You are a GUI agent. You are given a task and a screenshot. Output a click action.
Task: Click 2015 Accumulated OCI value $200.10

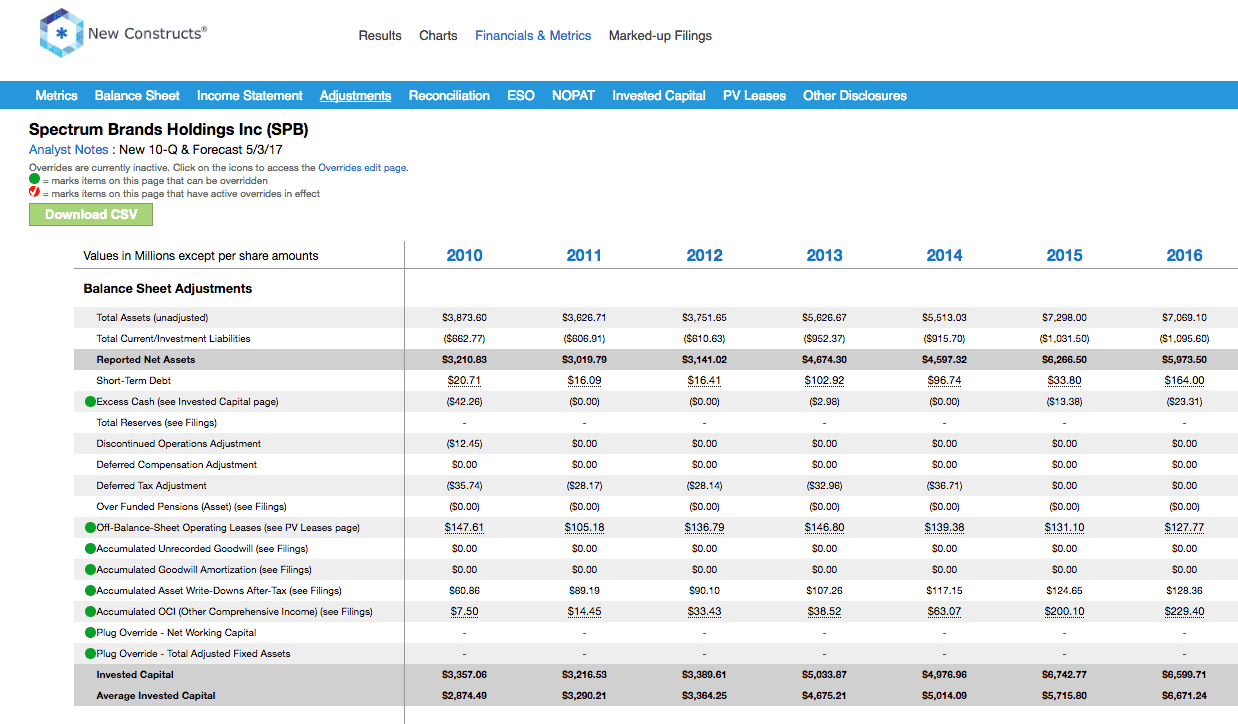point(1064,612)
